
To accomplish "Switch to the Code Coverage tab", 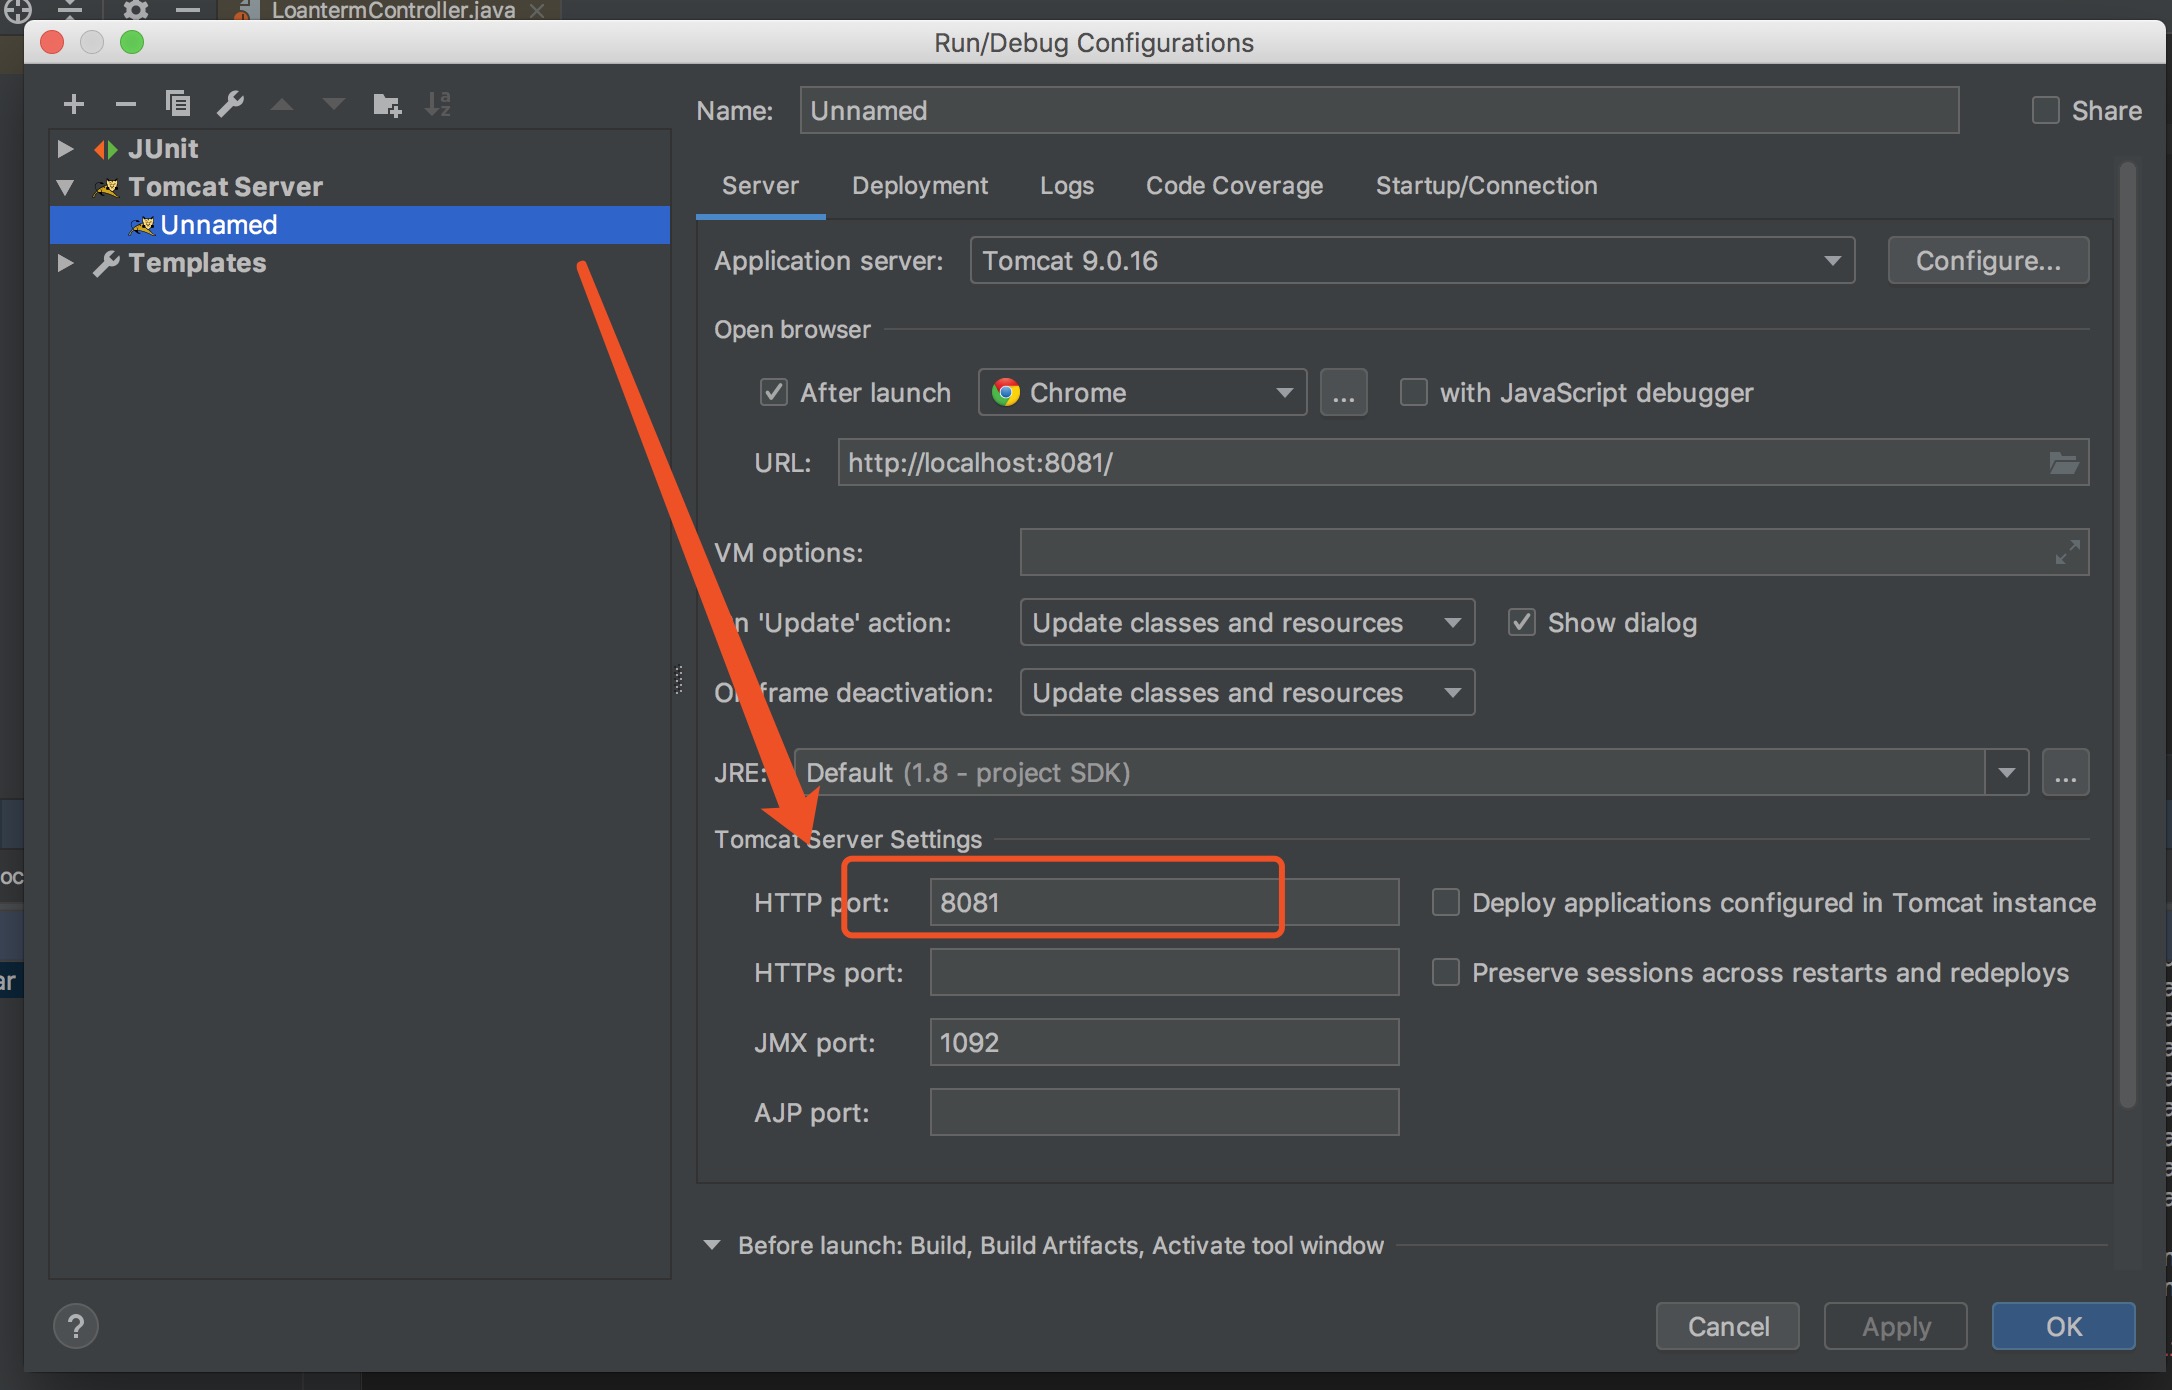I will coord(1234,186).
